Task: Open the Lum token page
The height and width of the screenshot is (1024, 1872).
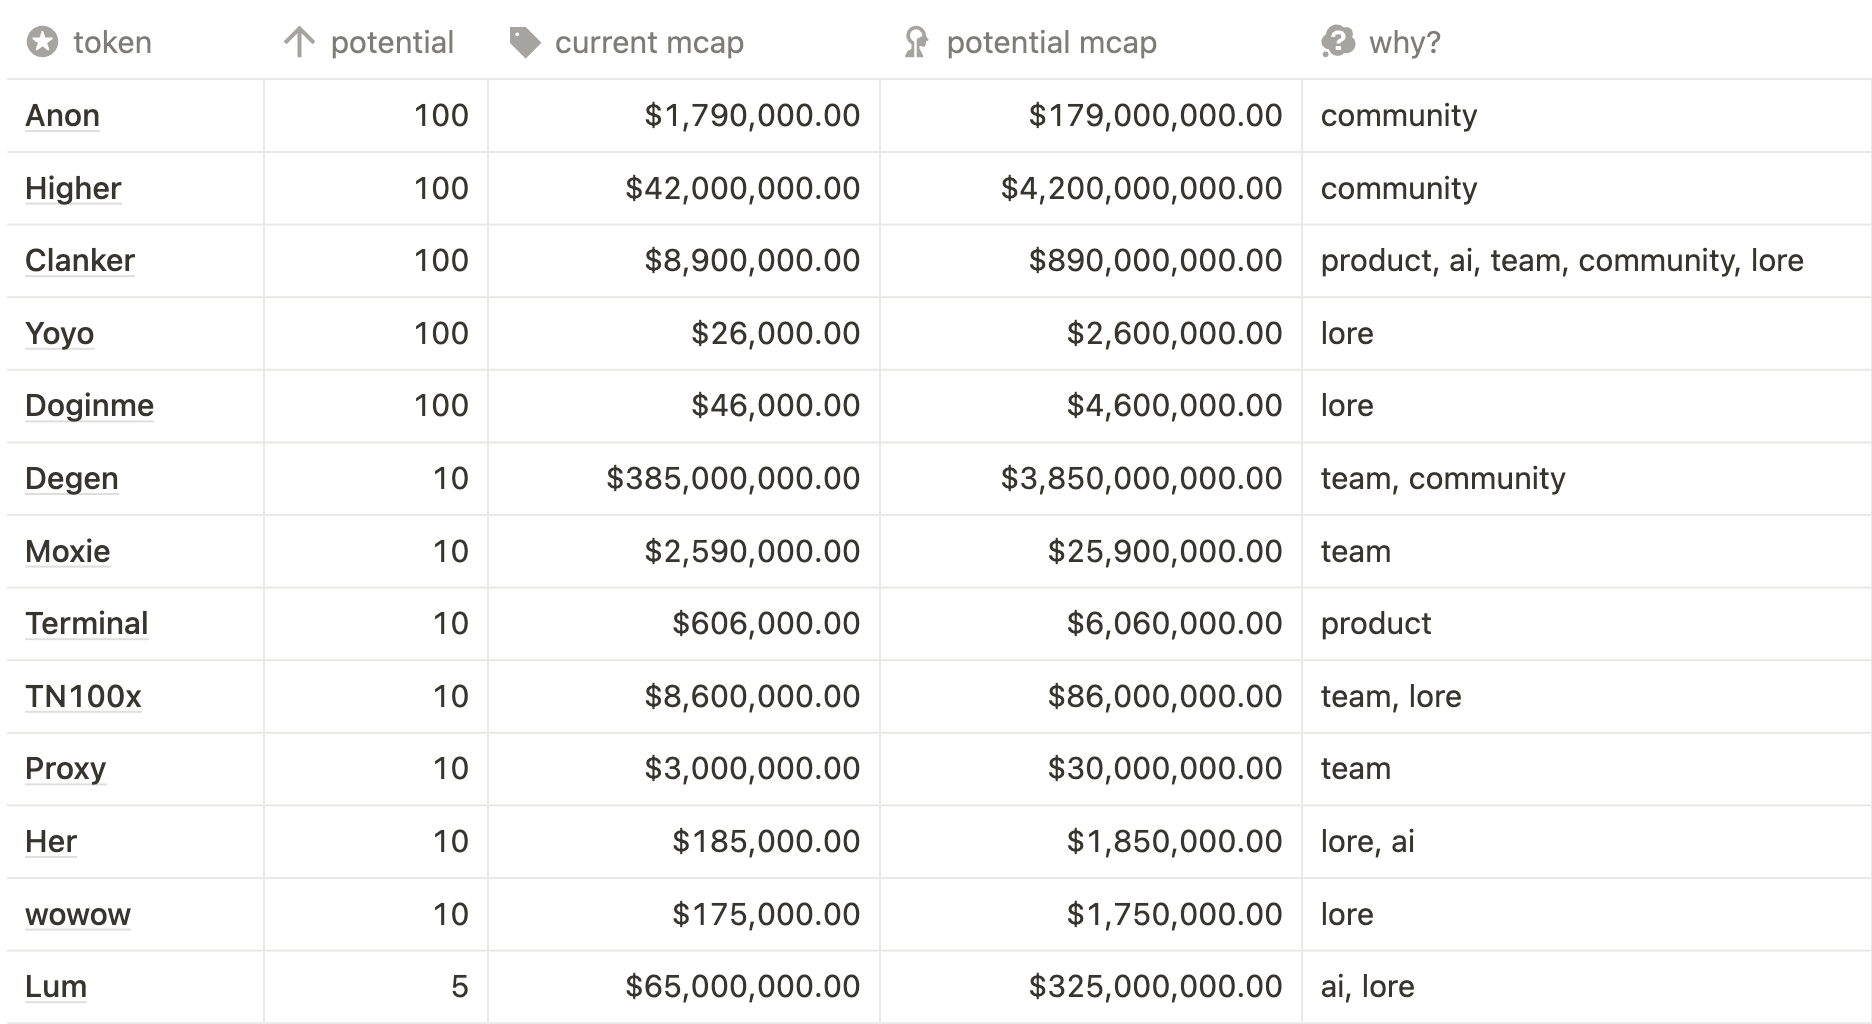Action: tap(56, 987)
